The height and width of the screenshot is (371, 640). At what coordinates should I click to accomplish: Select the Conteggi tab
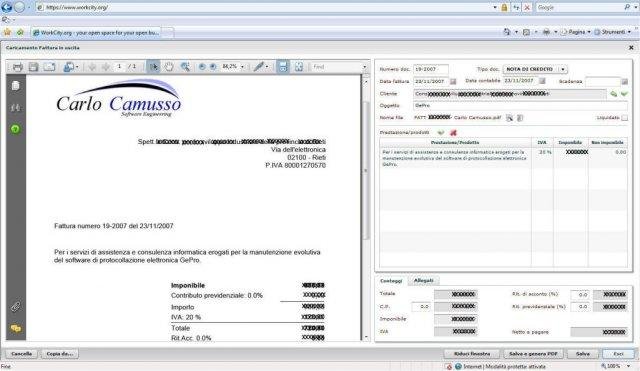[x=391, y=281]
